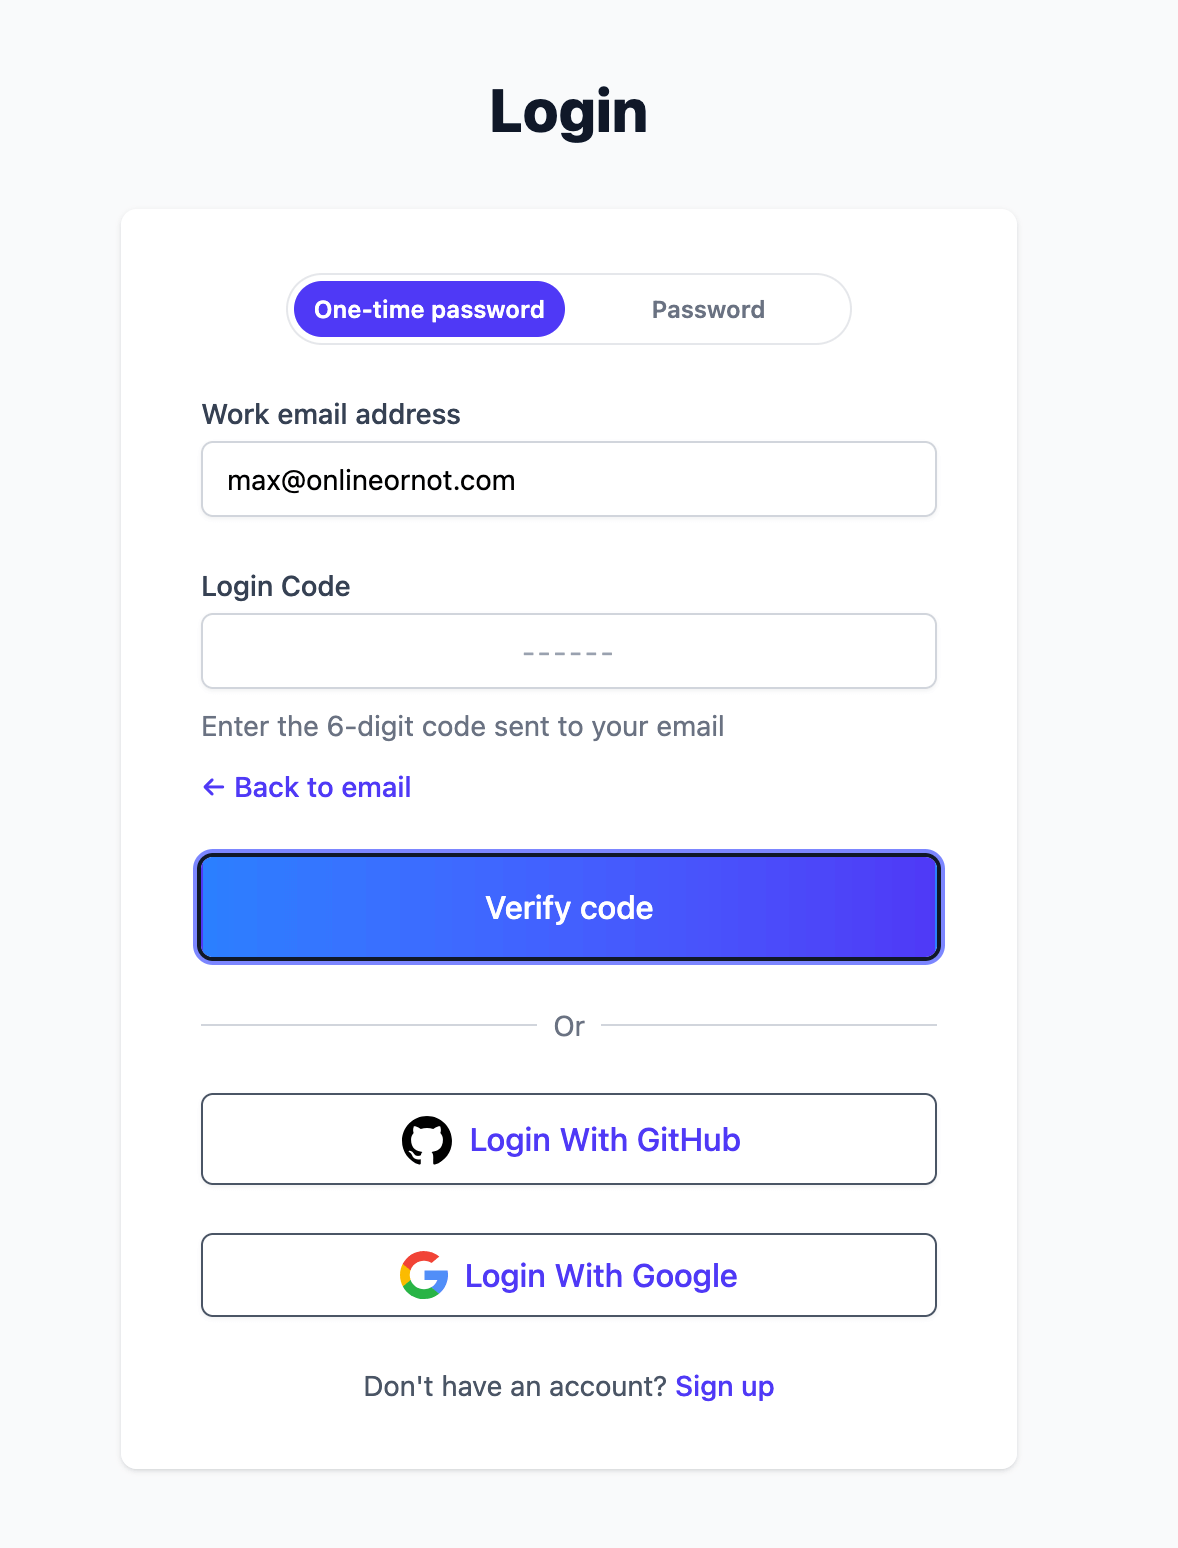1178x1548 pixels.
Task: Click the Don't have an account text
Action: [x=515, y=1386]
